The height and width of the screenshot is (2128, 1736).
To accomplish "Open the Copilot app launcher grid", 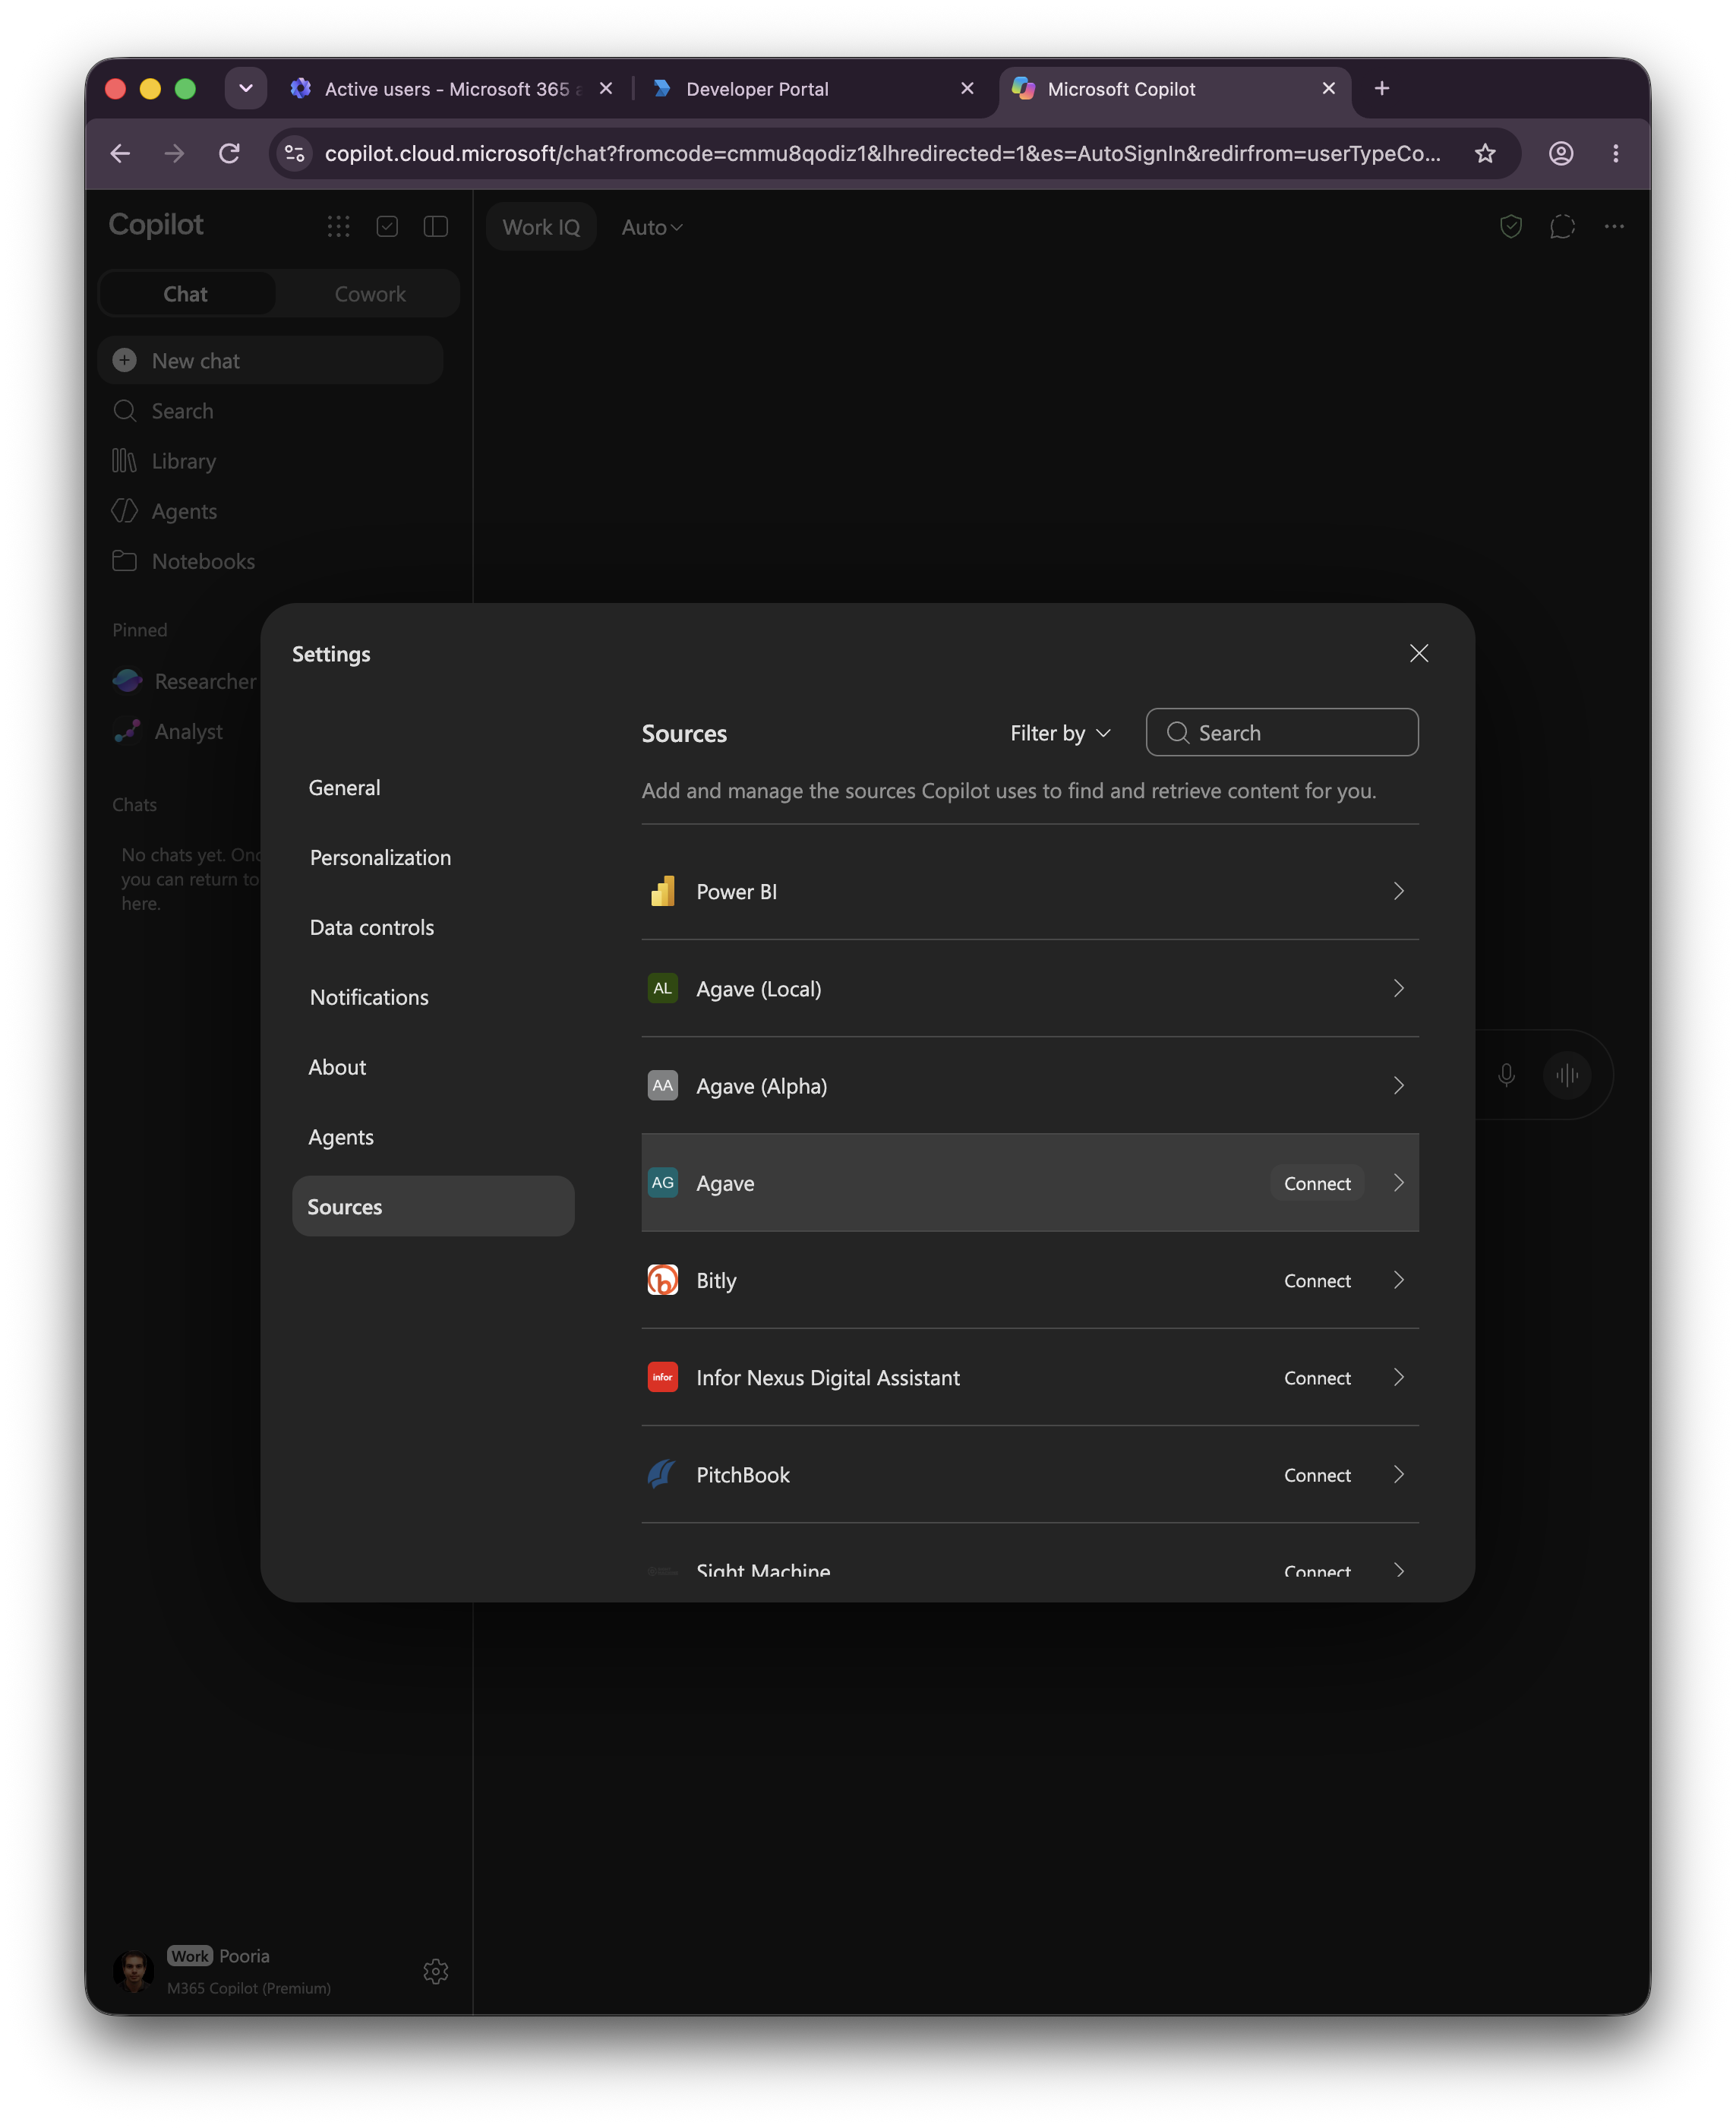I will coord(338,226).
